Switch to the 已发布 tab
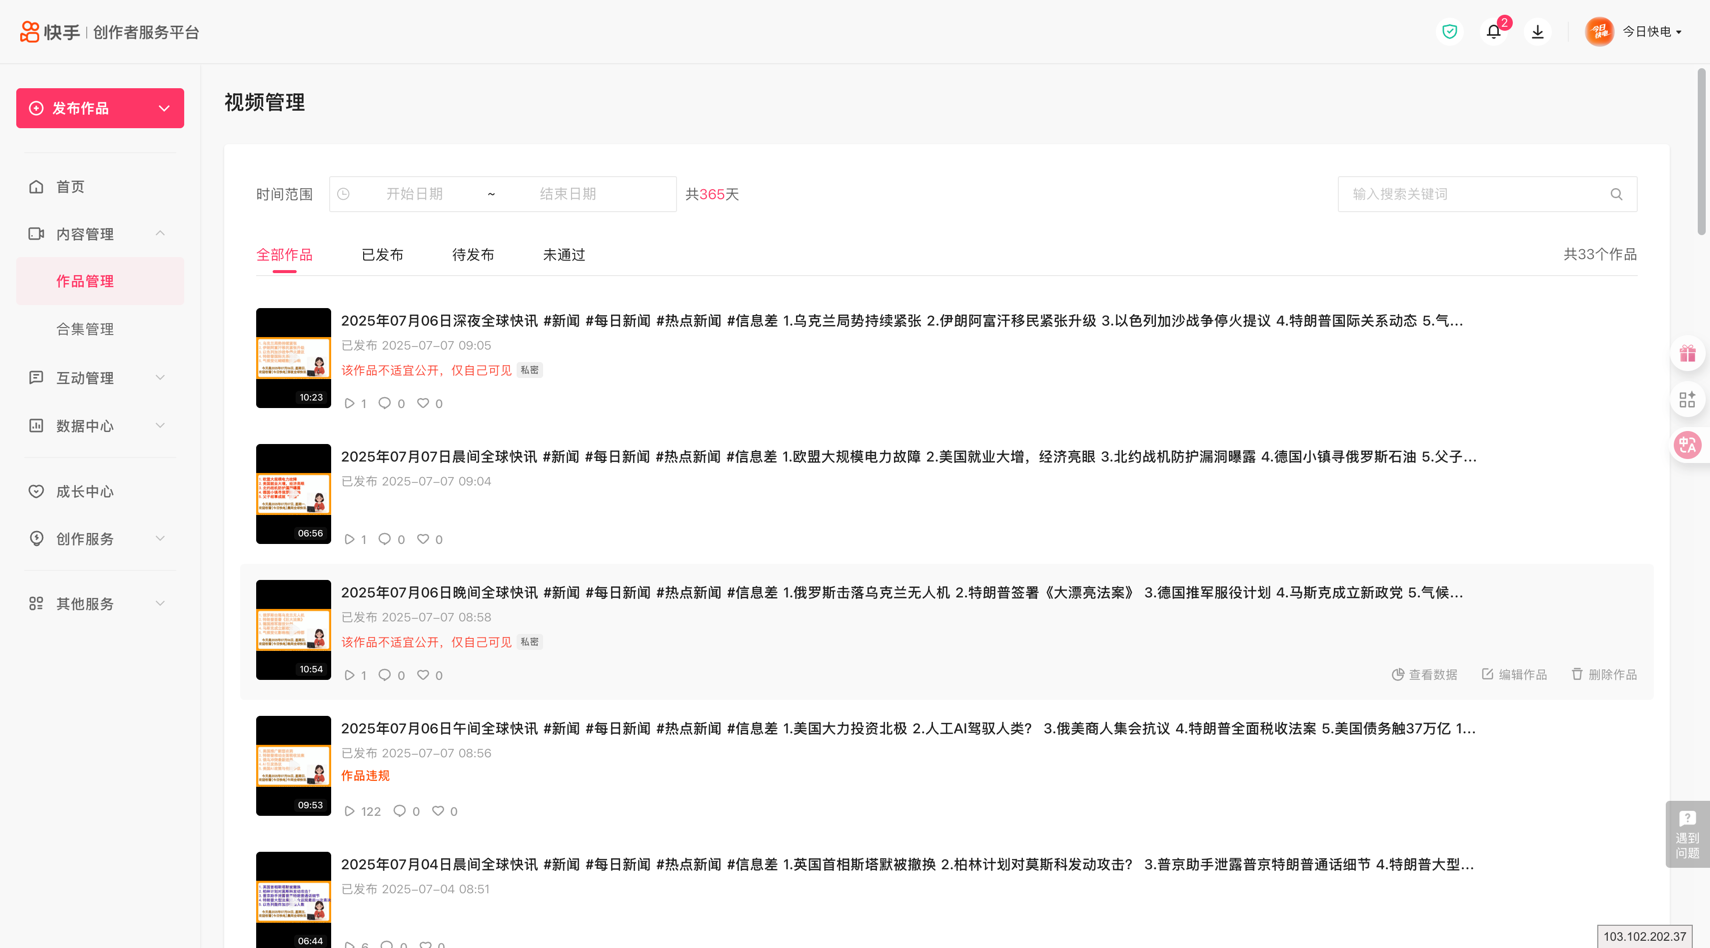Viewport: 1710px width, 948px height. click(382, 255)
